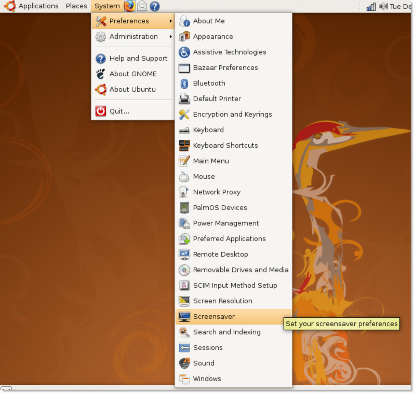Click the Default Printer icon
Viewport: 415px width, 394px height.
point(184,99)
